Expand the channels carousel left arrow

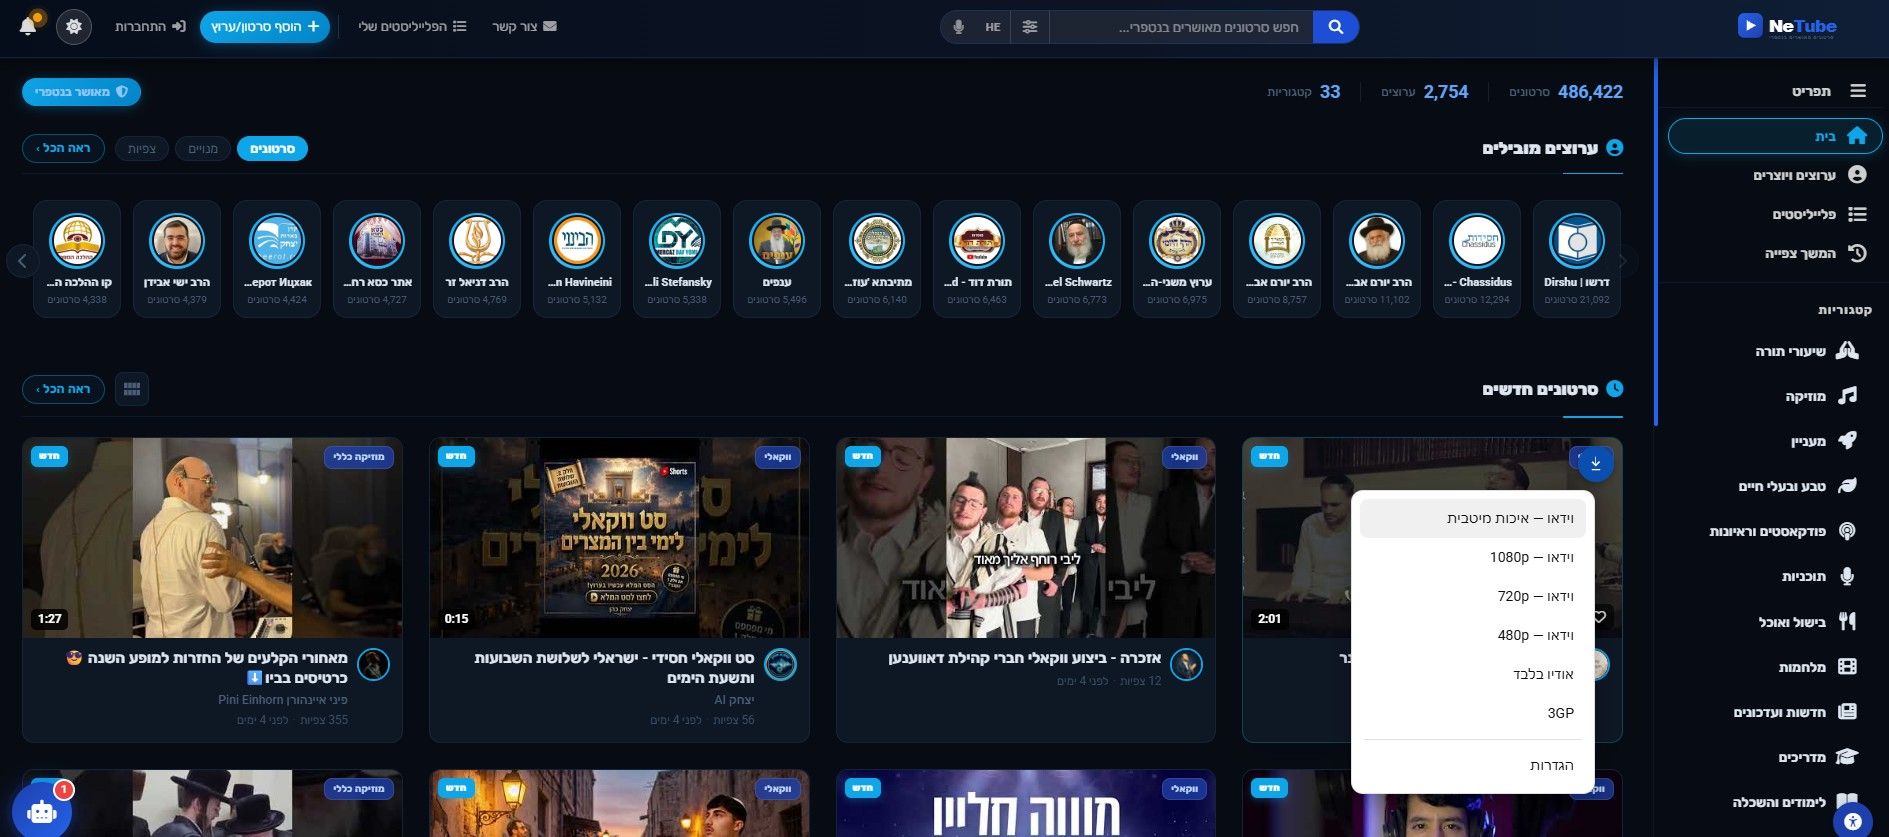(x=22, y=261)
